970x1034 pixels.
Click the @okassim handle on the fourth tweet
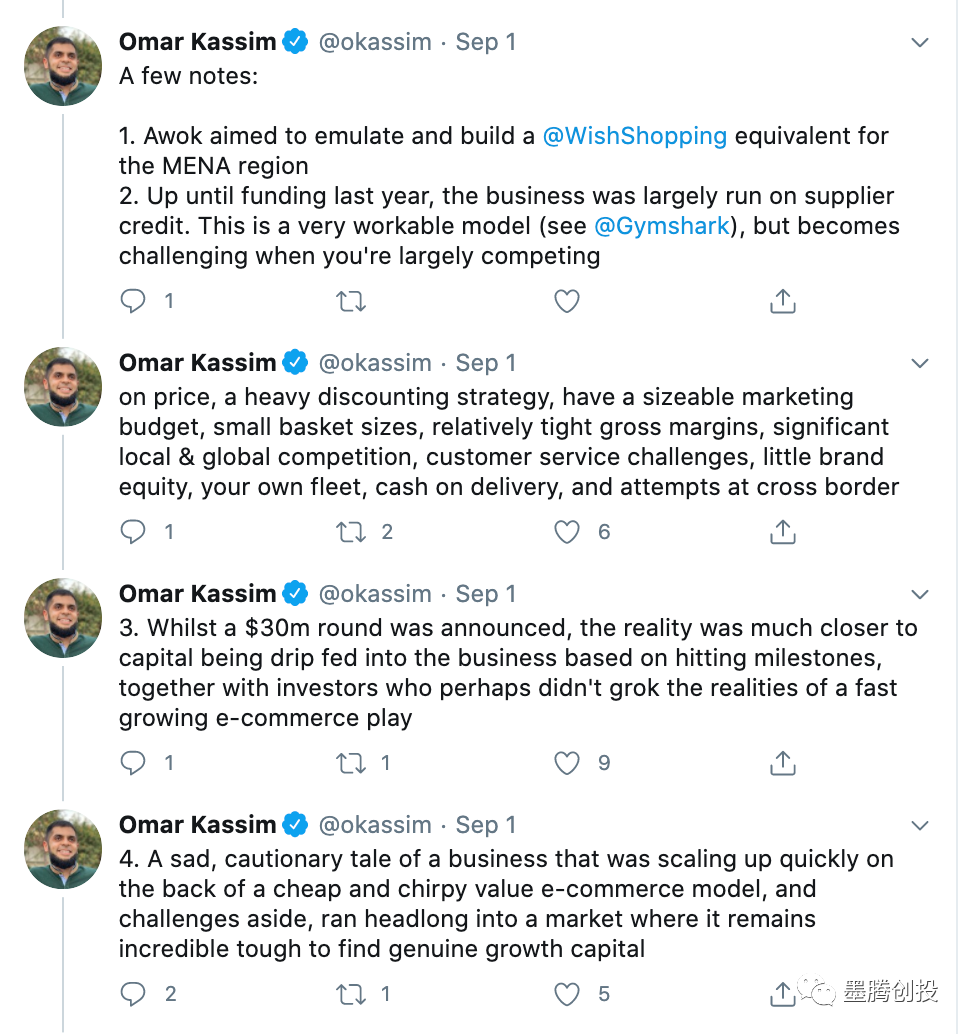(375, 825)
